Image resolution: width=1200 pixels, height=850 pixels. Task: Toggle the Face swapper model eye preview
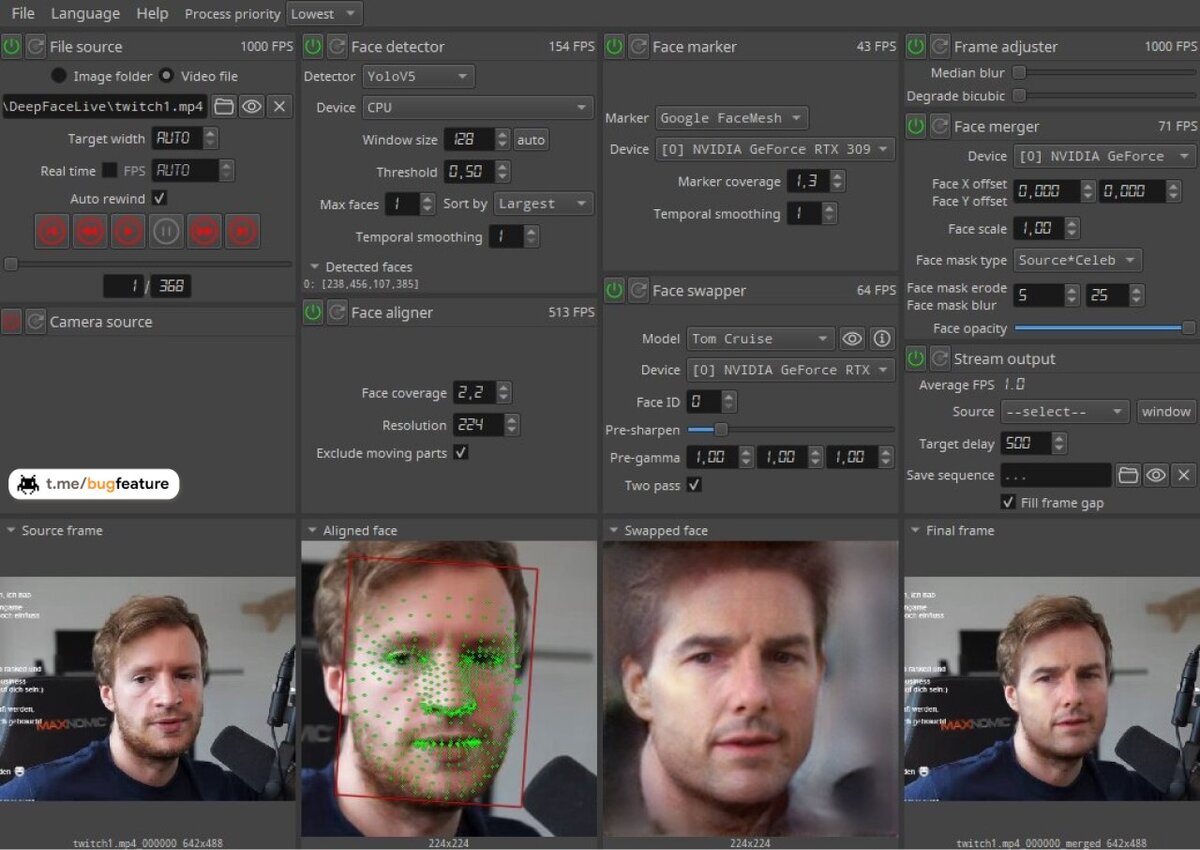pos(852,339)
